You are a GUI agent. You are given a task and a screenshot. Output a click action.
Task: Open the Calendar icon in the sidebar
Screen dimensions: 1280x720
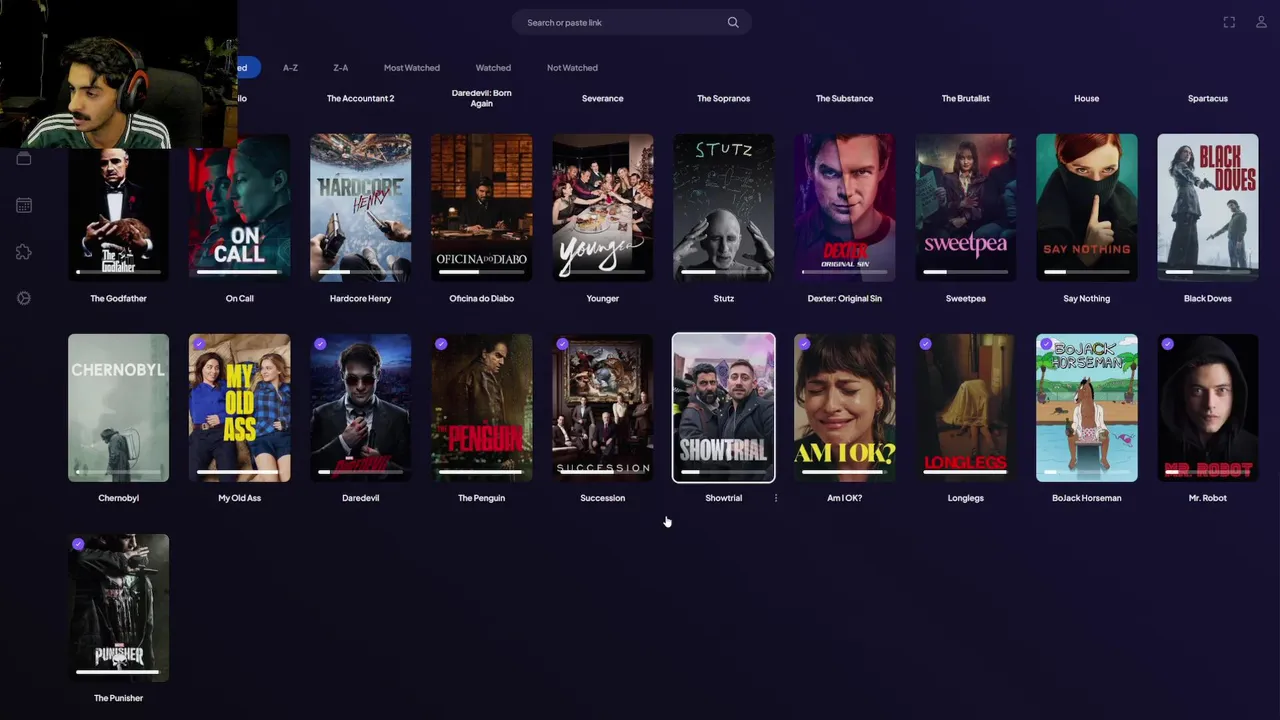(x=24, y=205)
